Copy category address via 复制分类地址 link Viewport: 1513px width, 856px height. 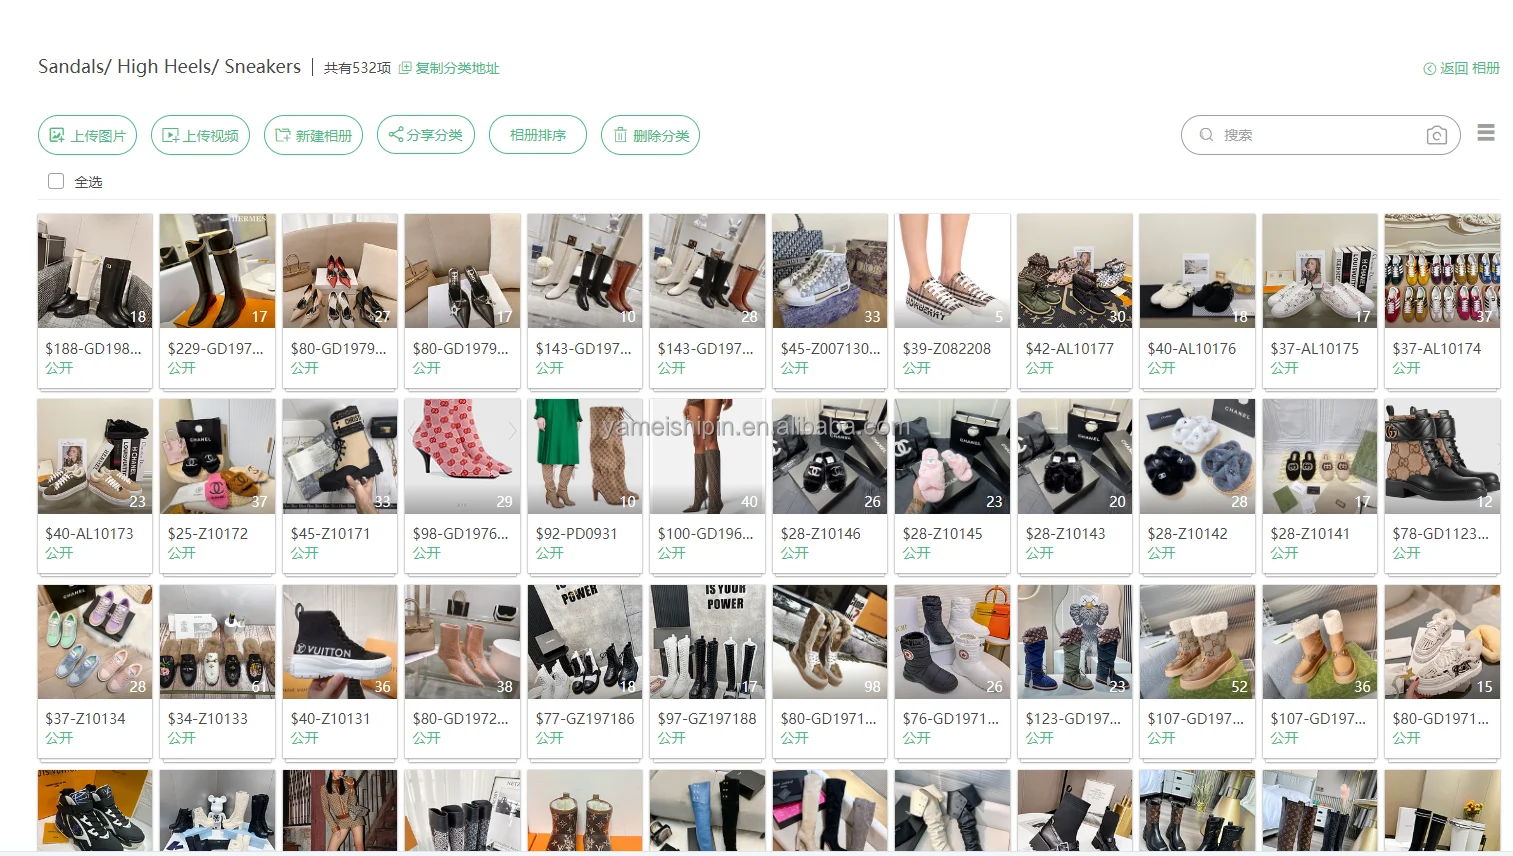pos(449,68)
